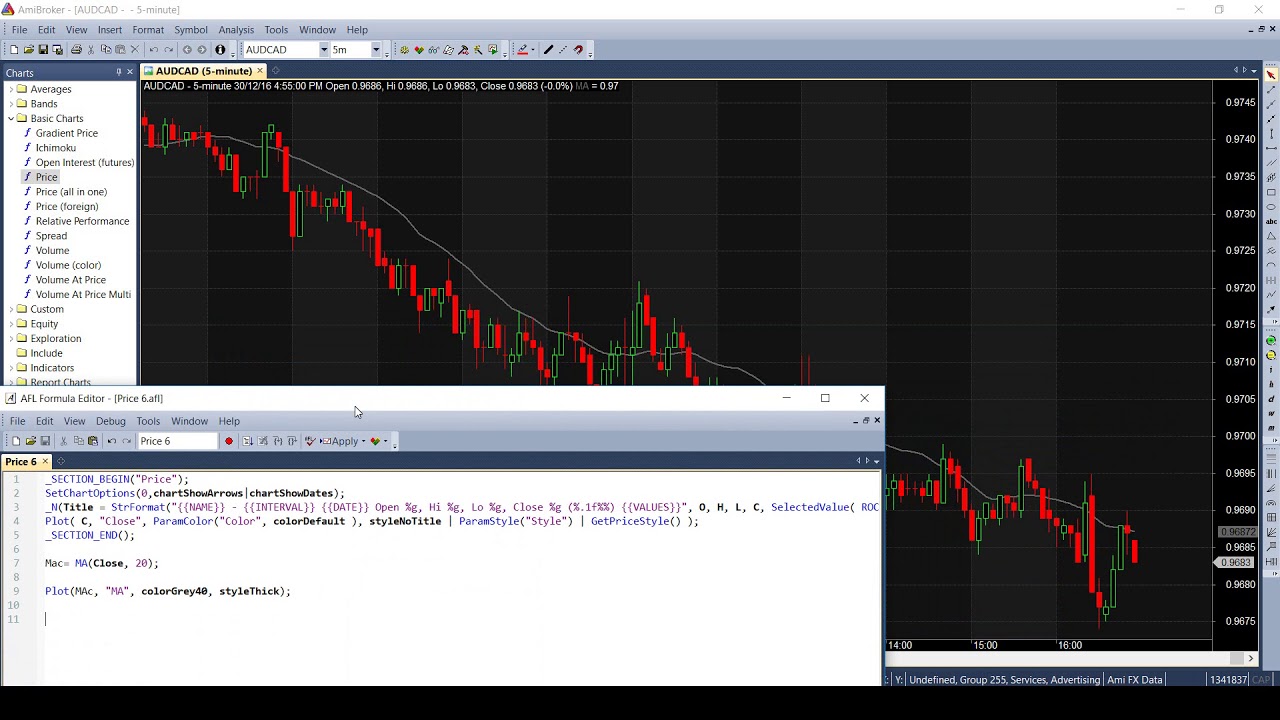Expand the Equity folder in the Charts tree
This screenshot has width=1280, height=720.
tap(11, 324)
